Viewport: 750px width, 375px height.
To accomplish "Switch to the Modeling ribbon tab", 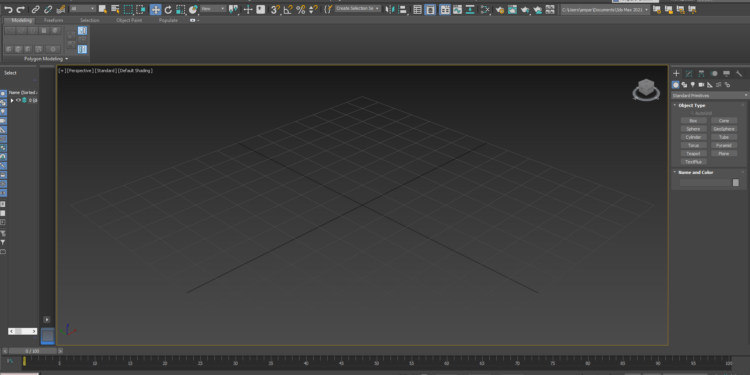I will 21,21.
